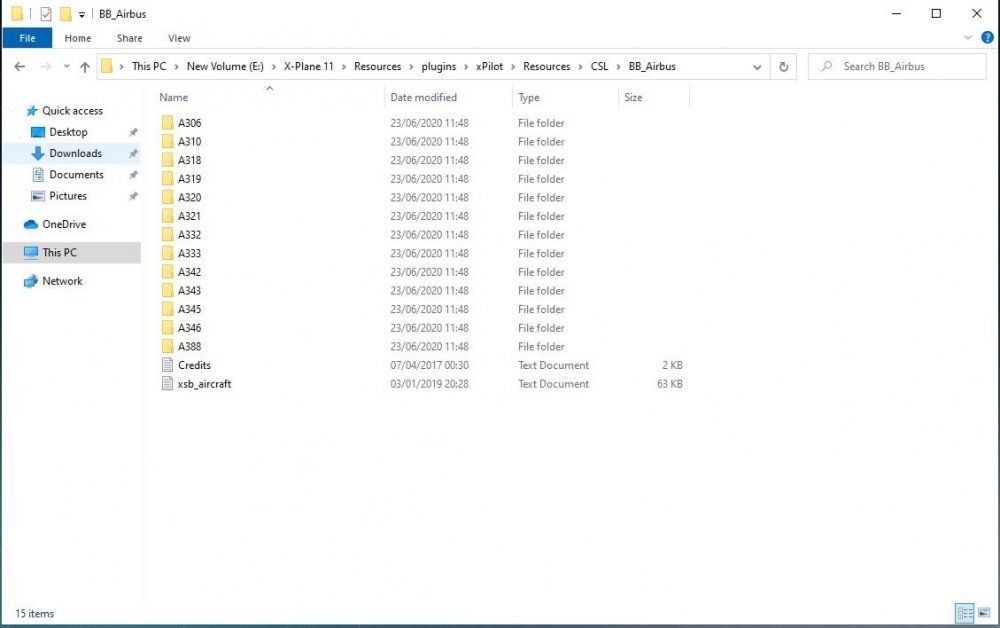Refresh the BB_Airbus folder view
Viewport: 1000px width, 628px height.
pyautogui.click(x=784, y=67)
